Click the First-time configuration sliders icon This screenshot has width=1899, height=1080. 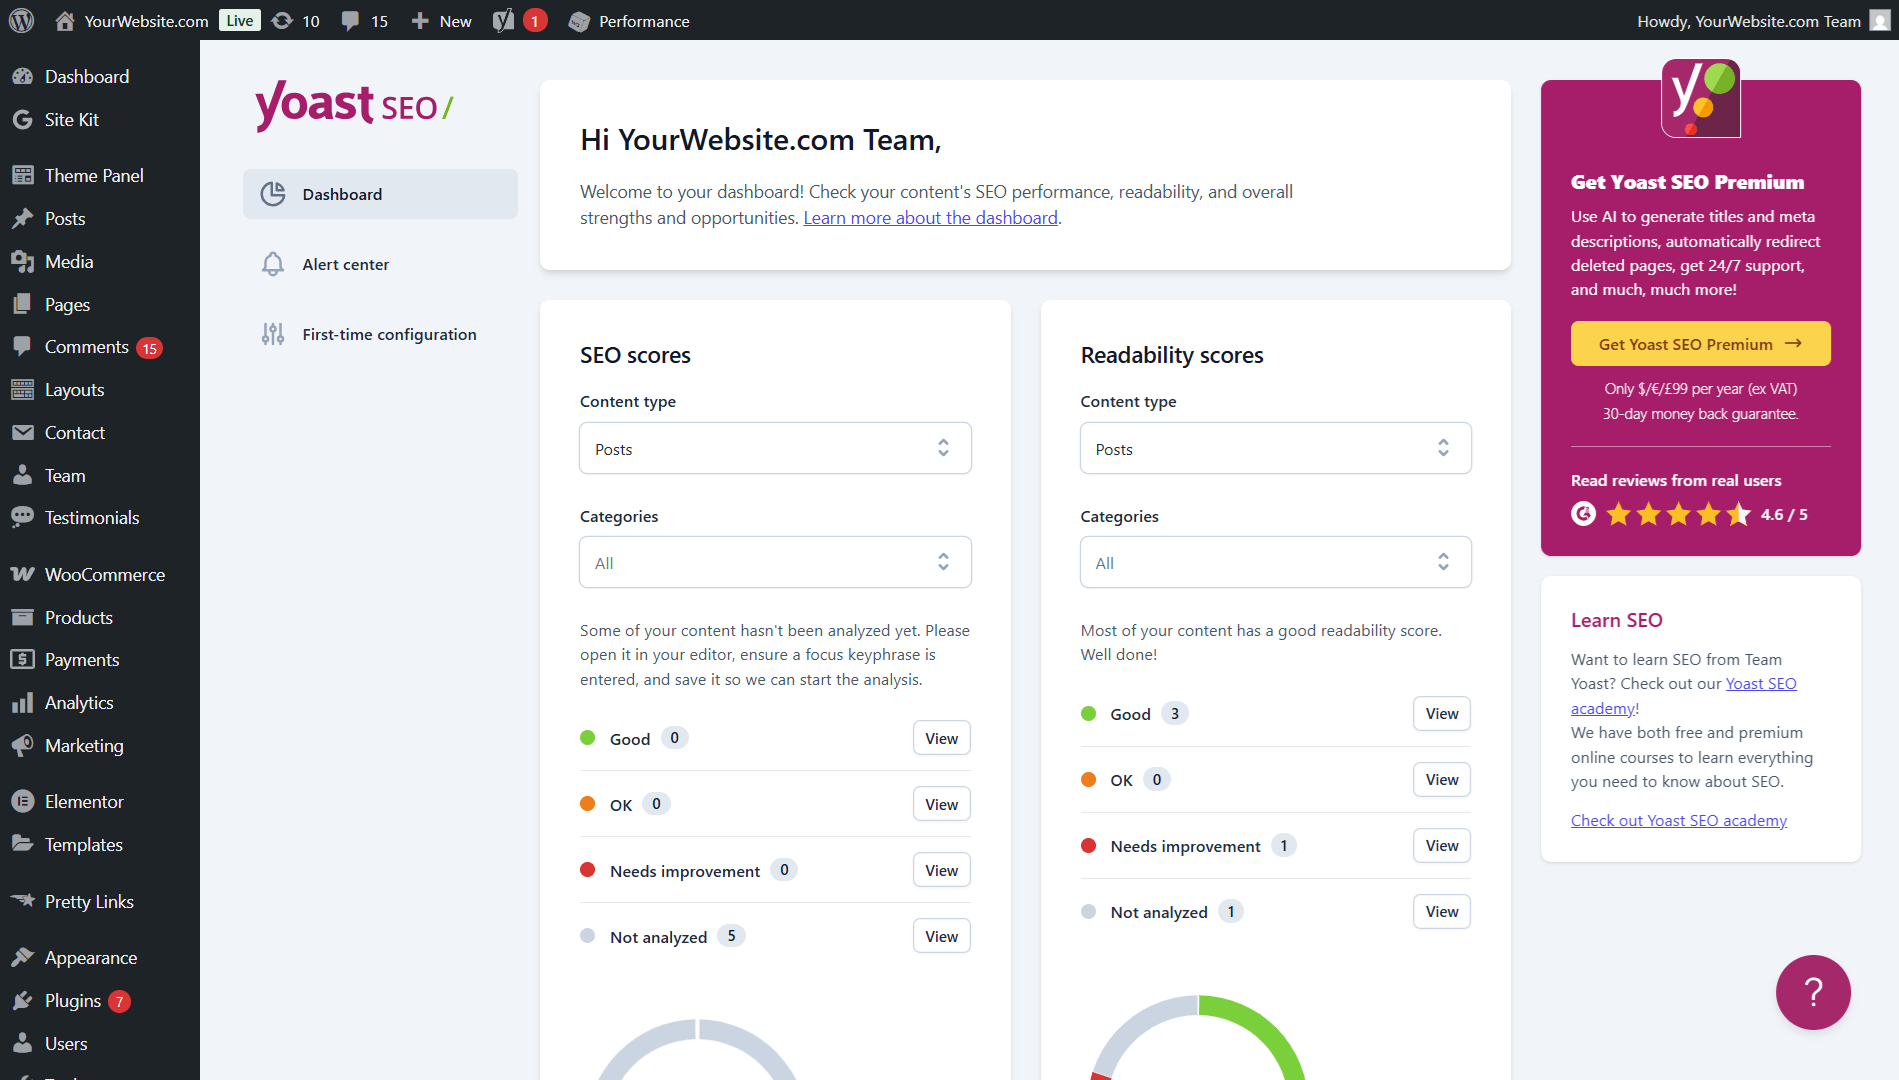(273, 334)
